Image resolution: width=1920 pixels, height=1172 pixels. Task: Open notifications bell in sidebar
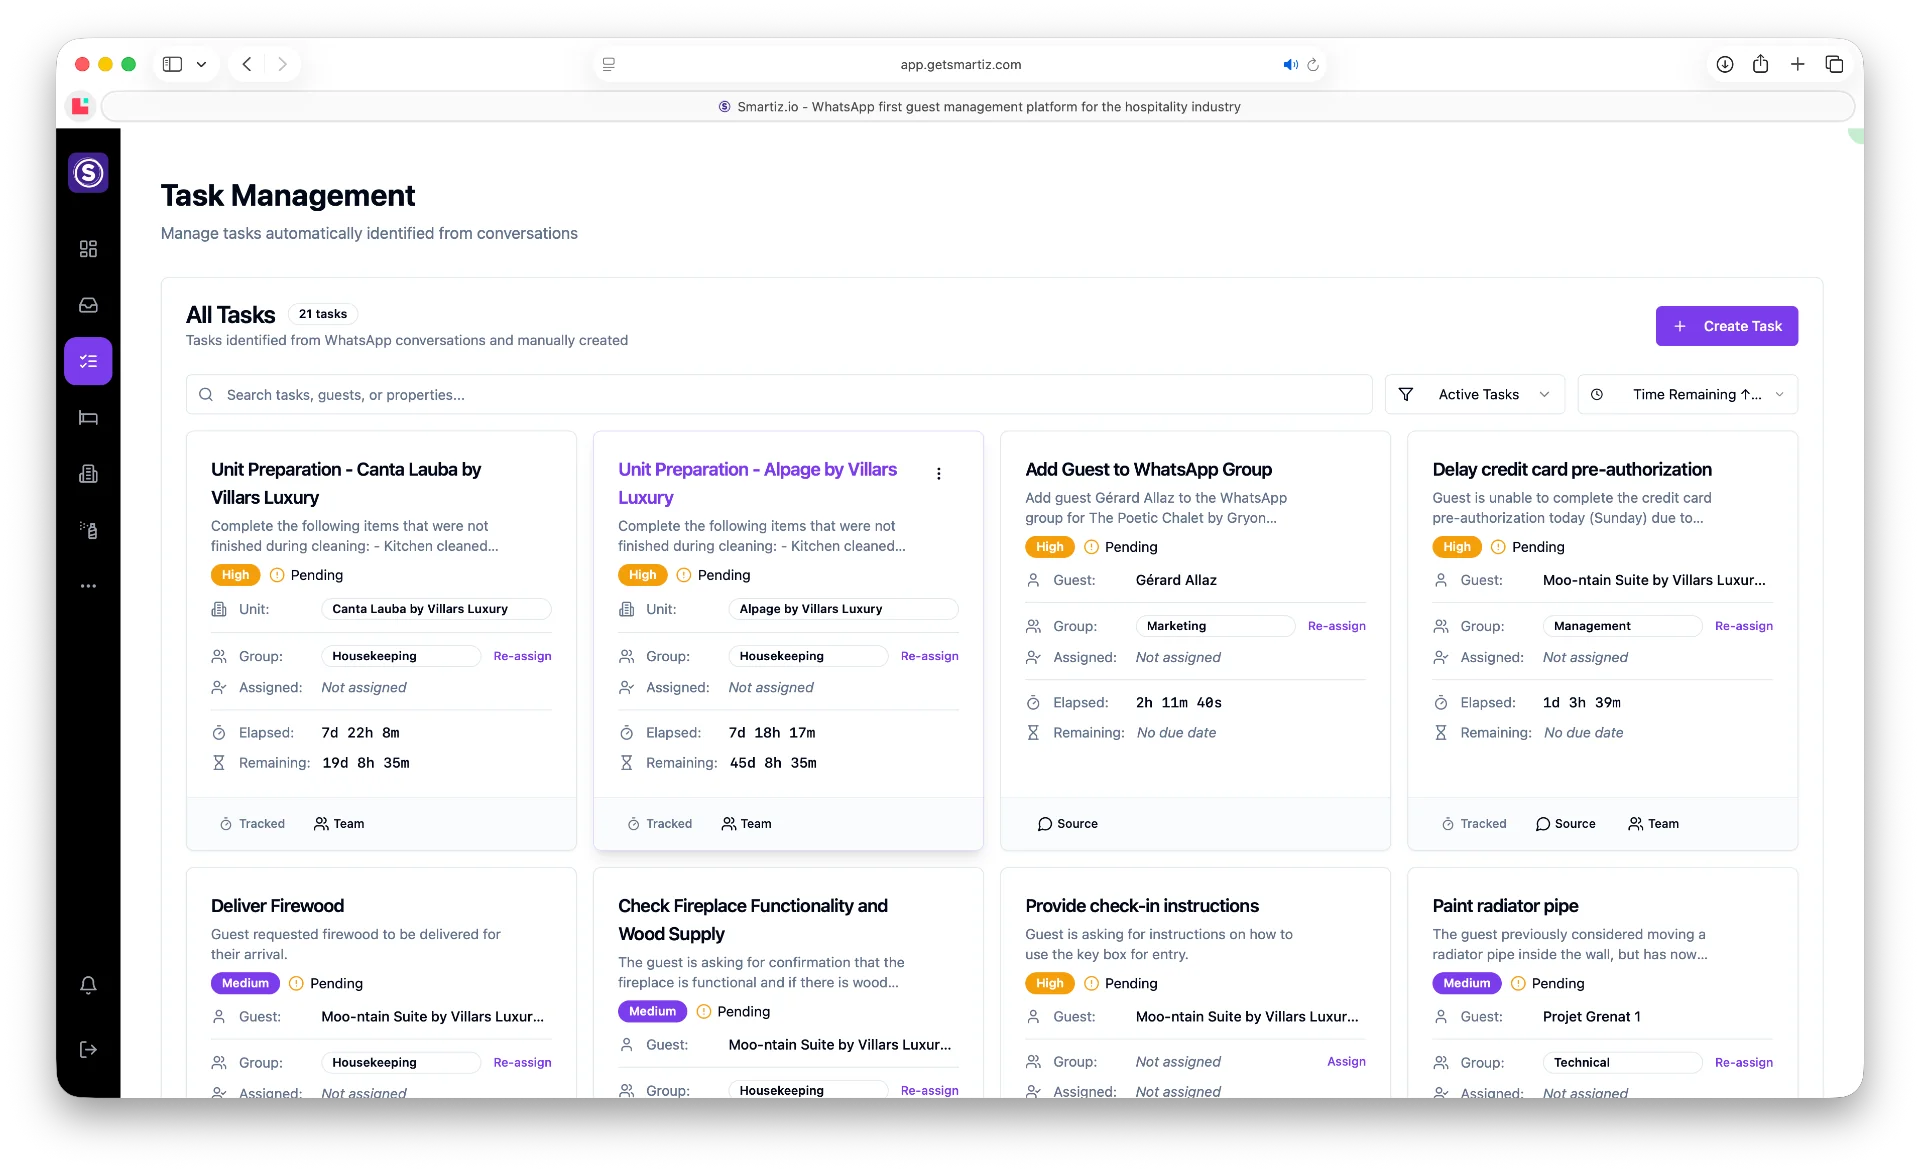coord(88,985)
